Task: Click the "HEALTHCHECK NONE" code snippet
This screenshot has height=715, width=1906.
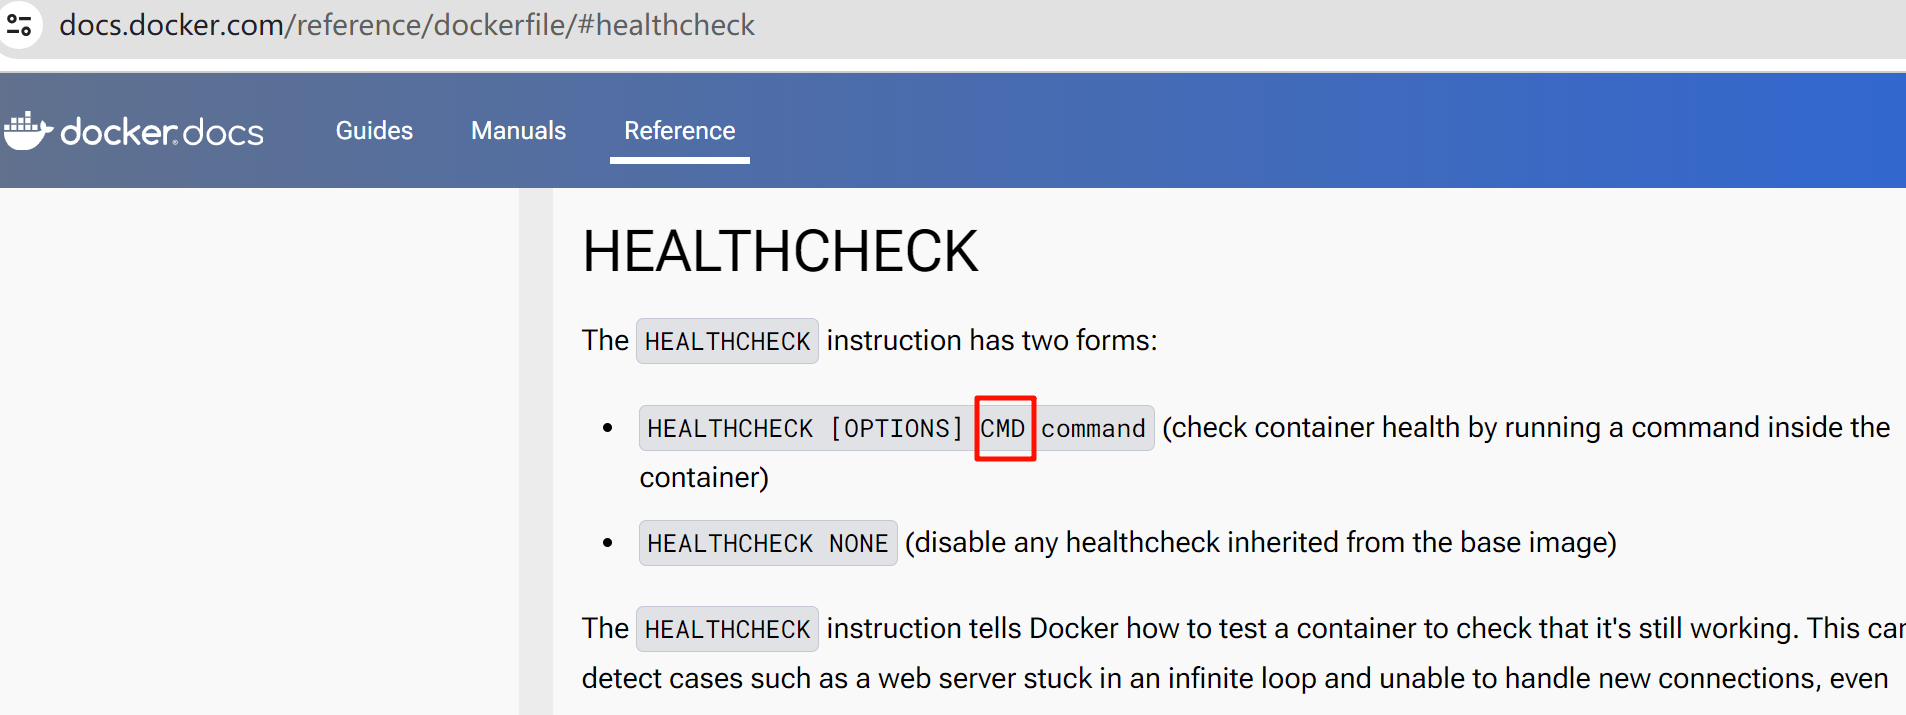Action: (767, 543)
